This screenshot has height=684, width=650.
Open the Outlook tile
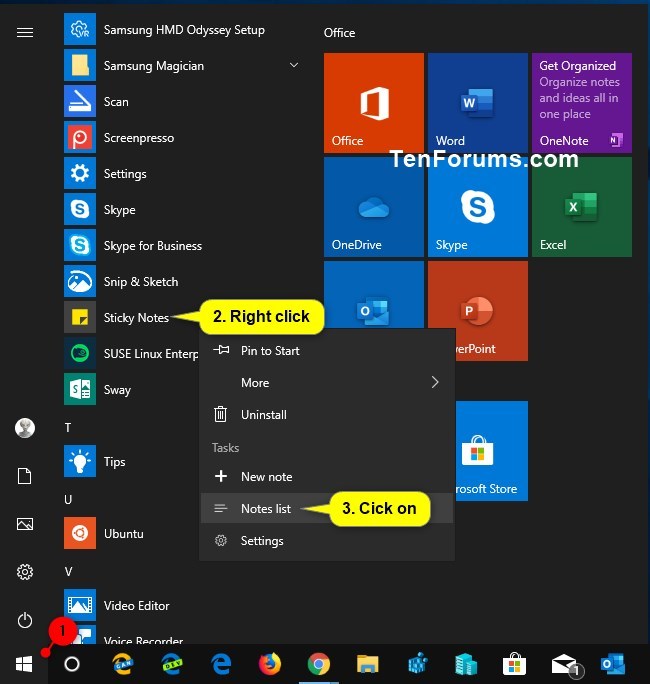(374, 294)
